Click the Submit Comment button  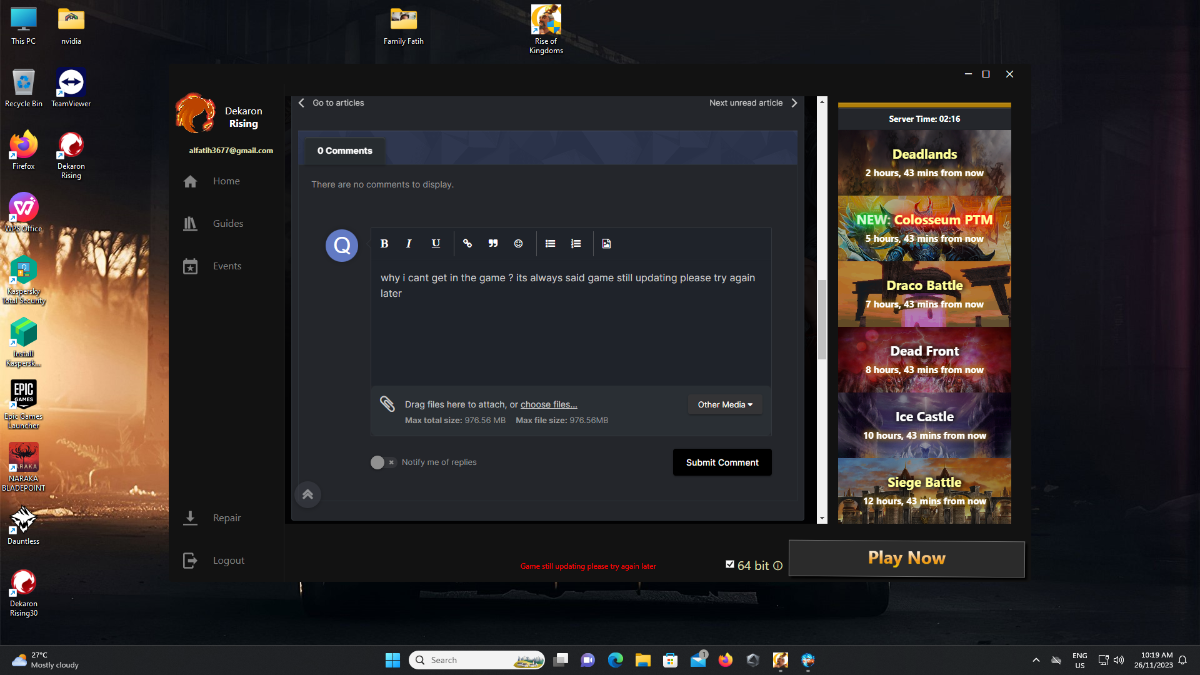tap(722, 462)
